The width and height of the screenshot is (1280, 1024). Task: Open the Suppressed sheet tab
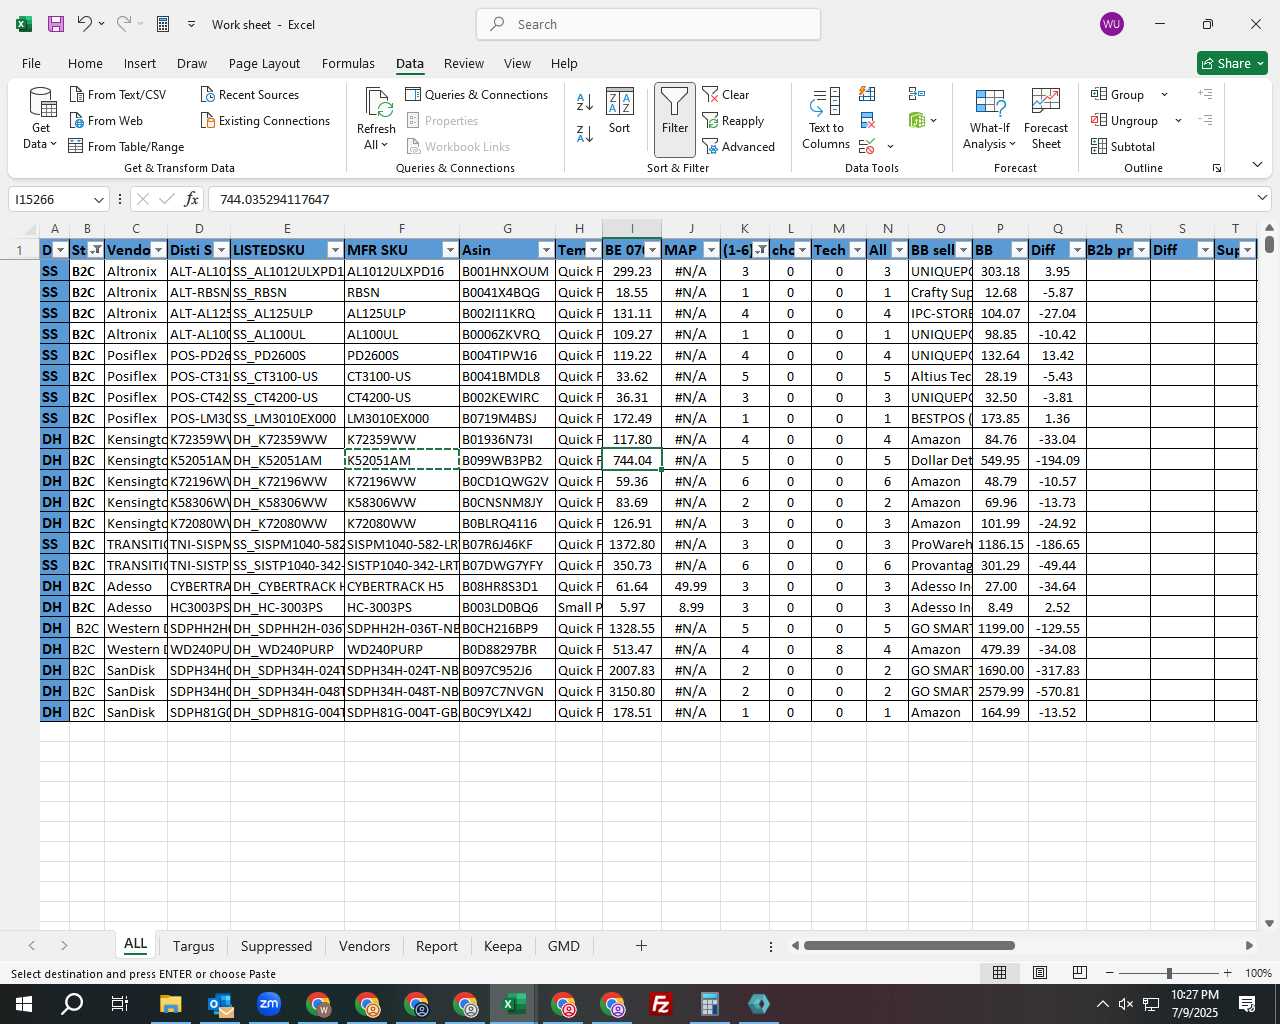click(x=276, y=946)
